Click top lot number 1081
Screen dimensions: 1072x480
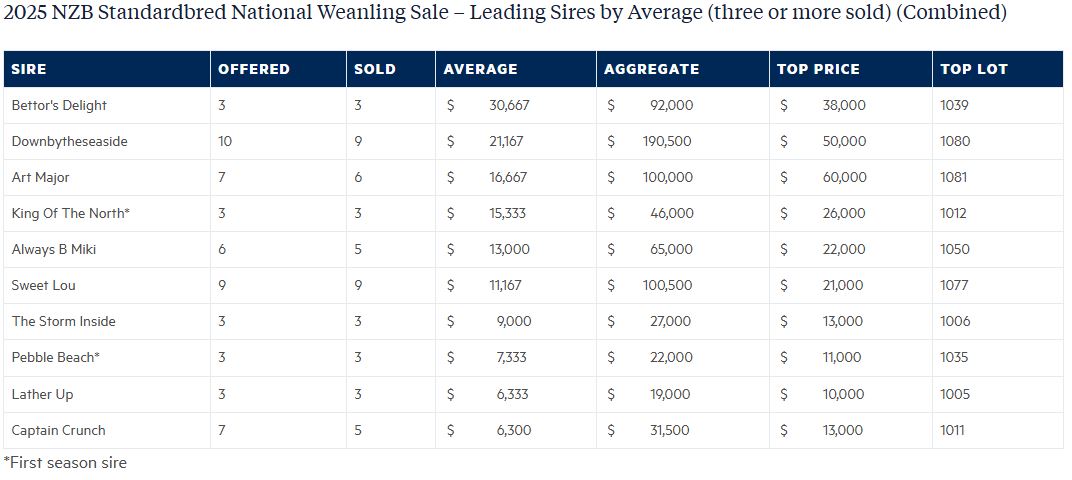[x=955, y=177]
